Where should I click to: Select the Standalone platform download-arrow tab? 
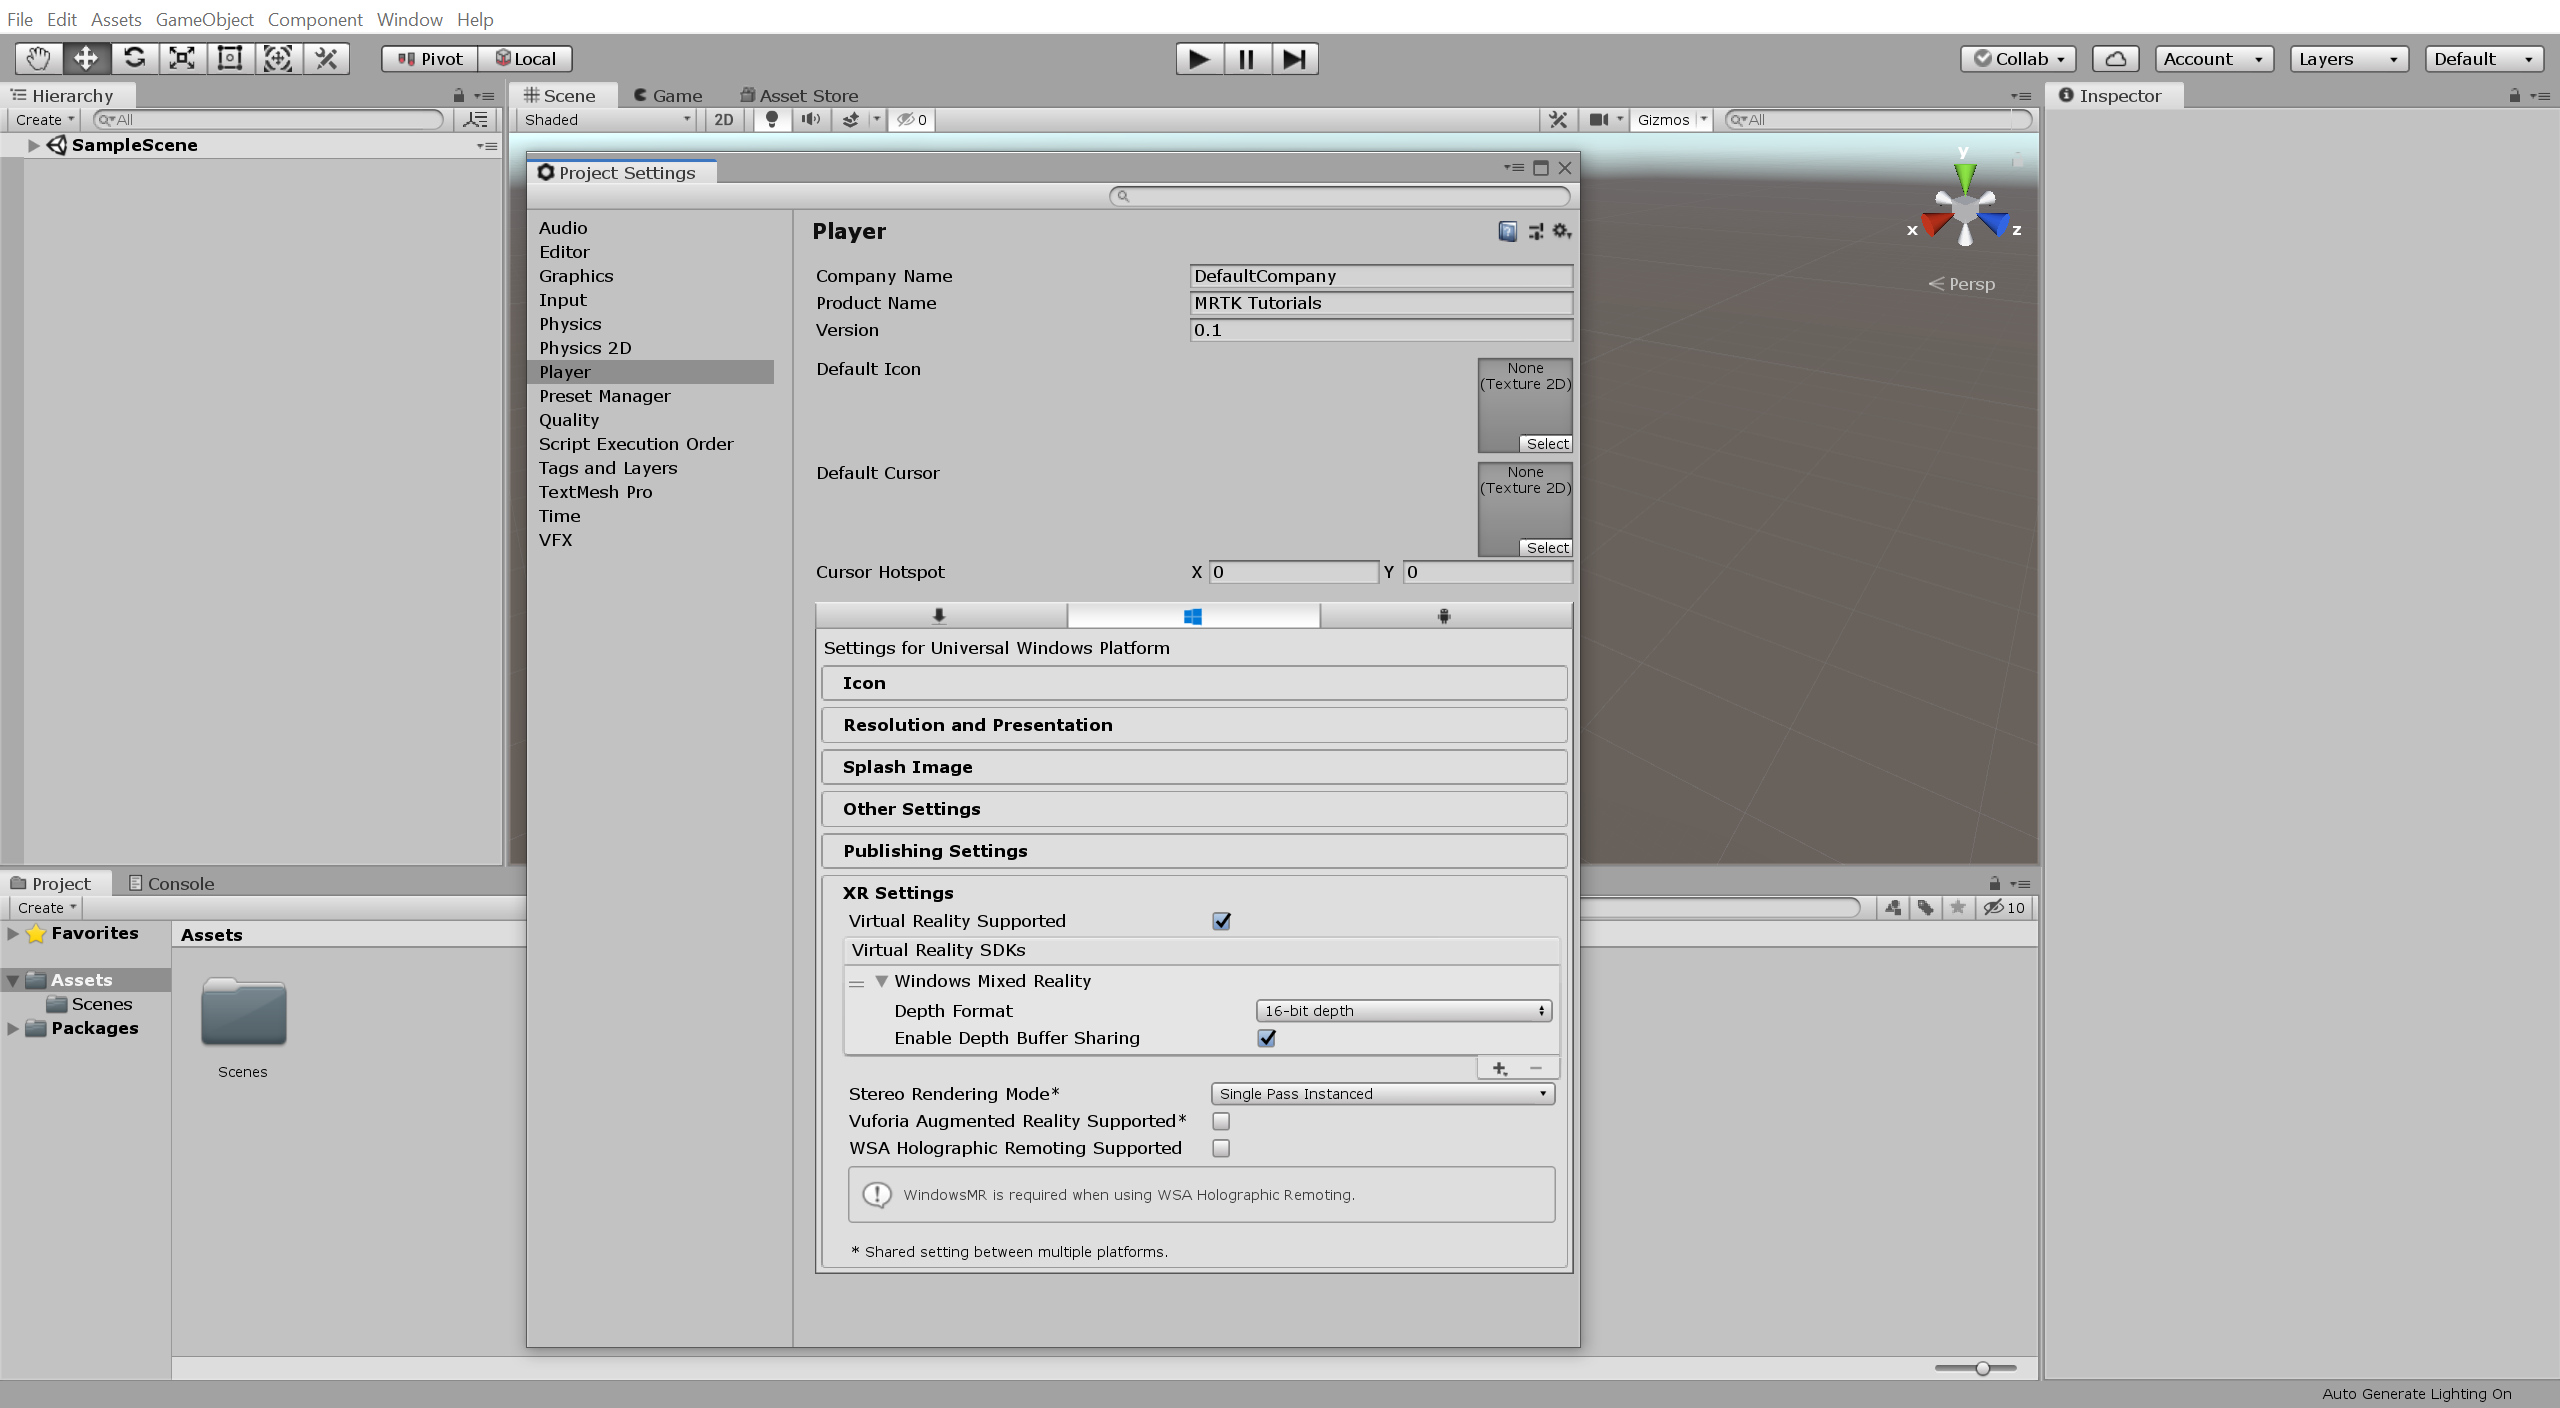pos(940,616)
